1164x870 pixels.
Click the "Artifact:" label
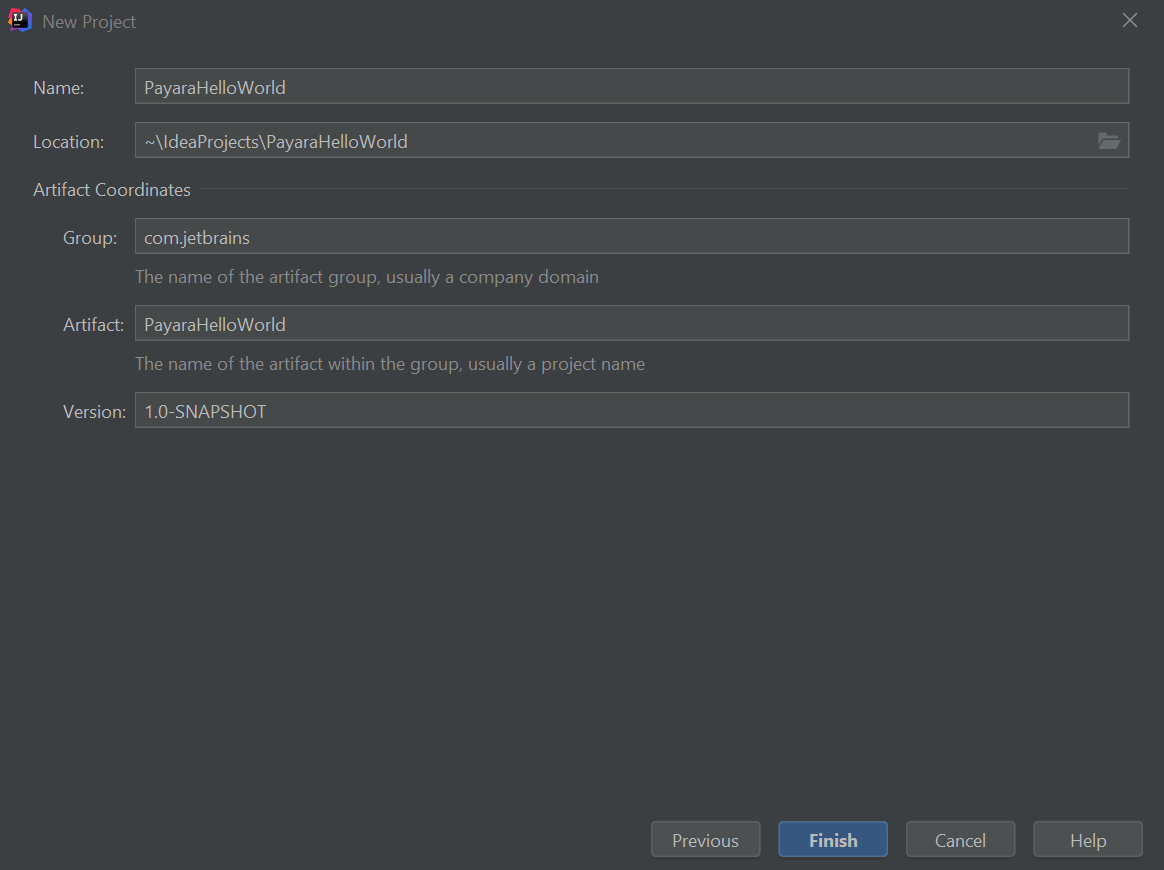[93, 325]
